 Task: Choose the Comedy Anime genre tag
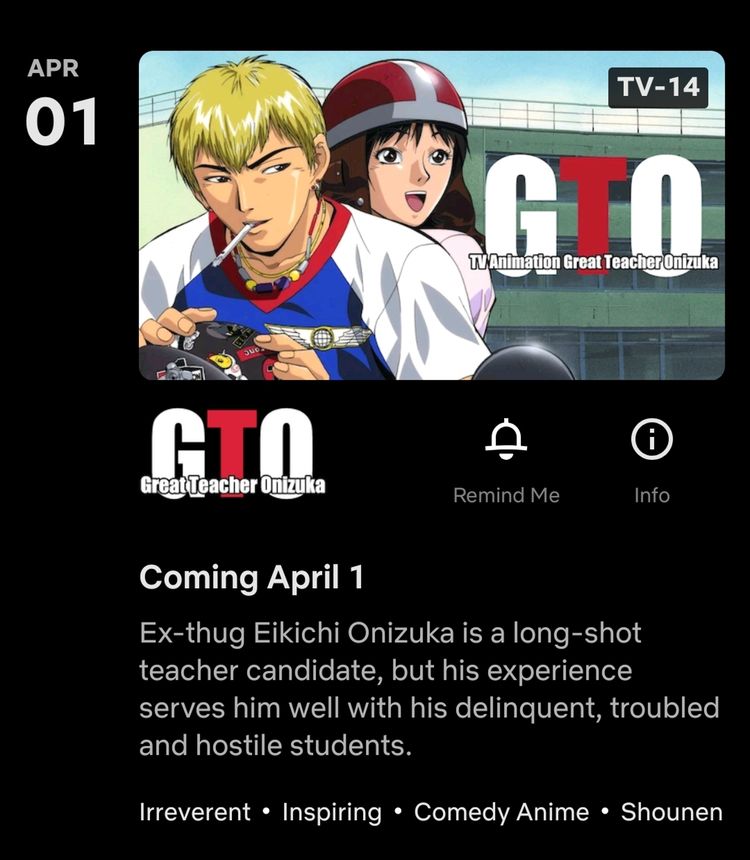coord(501,812)
